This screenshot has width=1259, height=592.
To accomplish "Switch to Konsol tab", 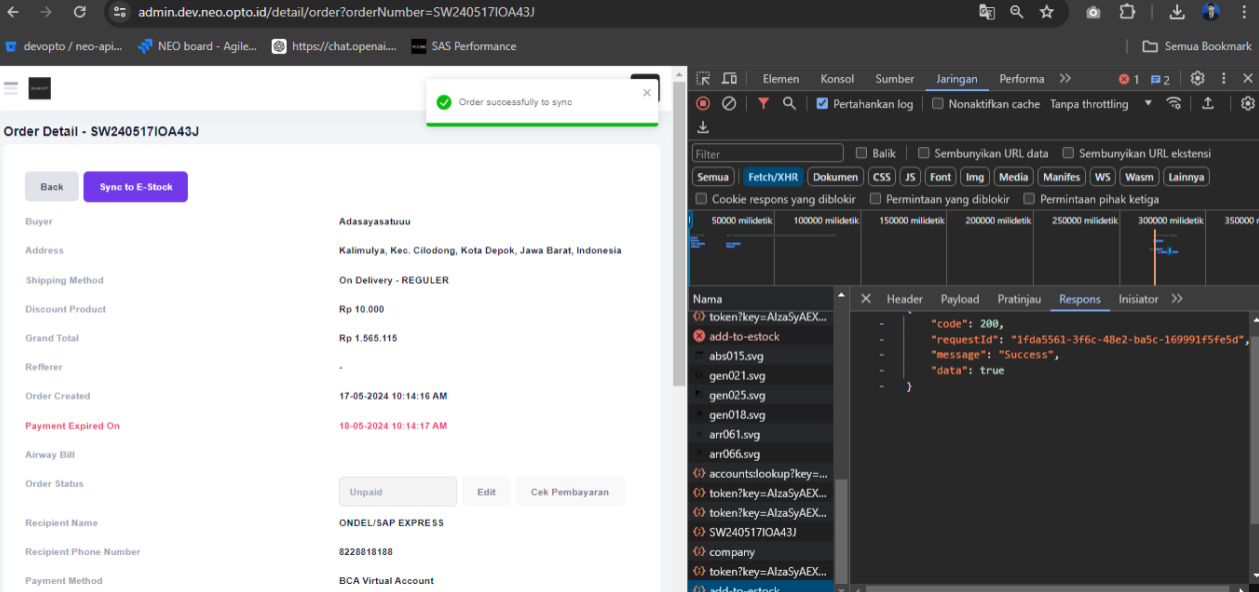I will coord(837,79).
